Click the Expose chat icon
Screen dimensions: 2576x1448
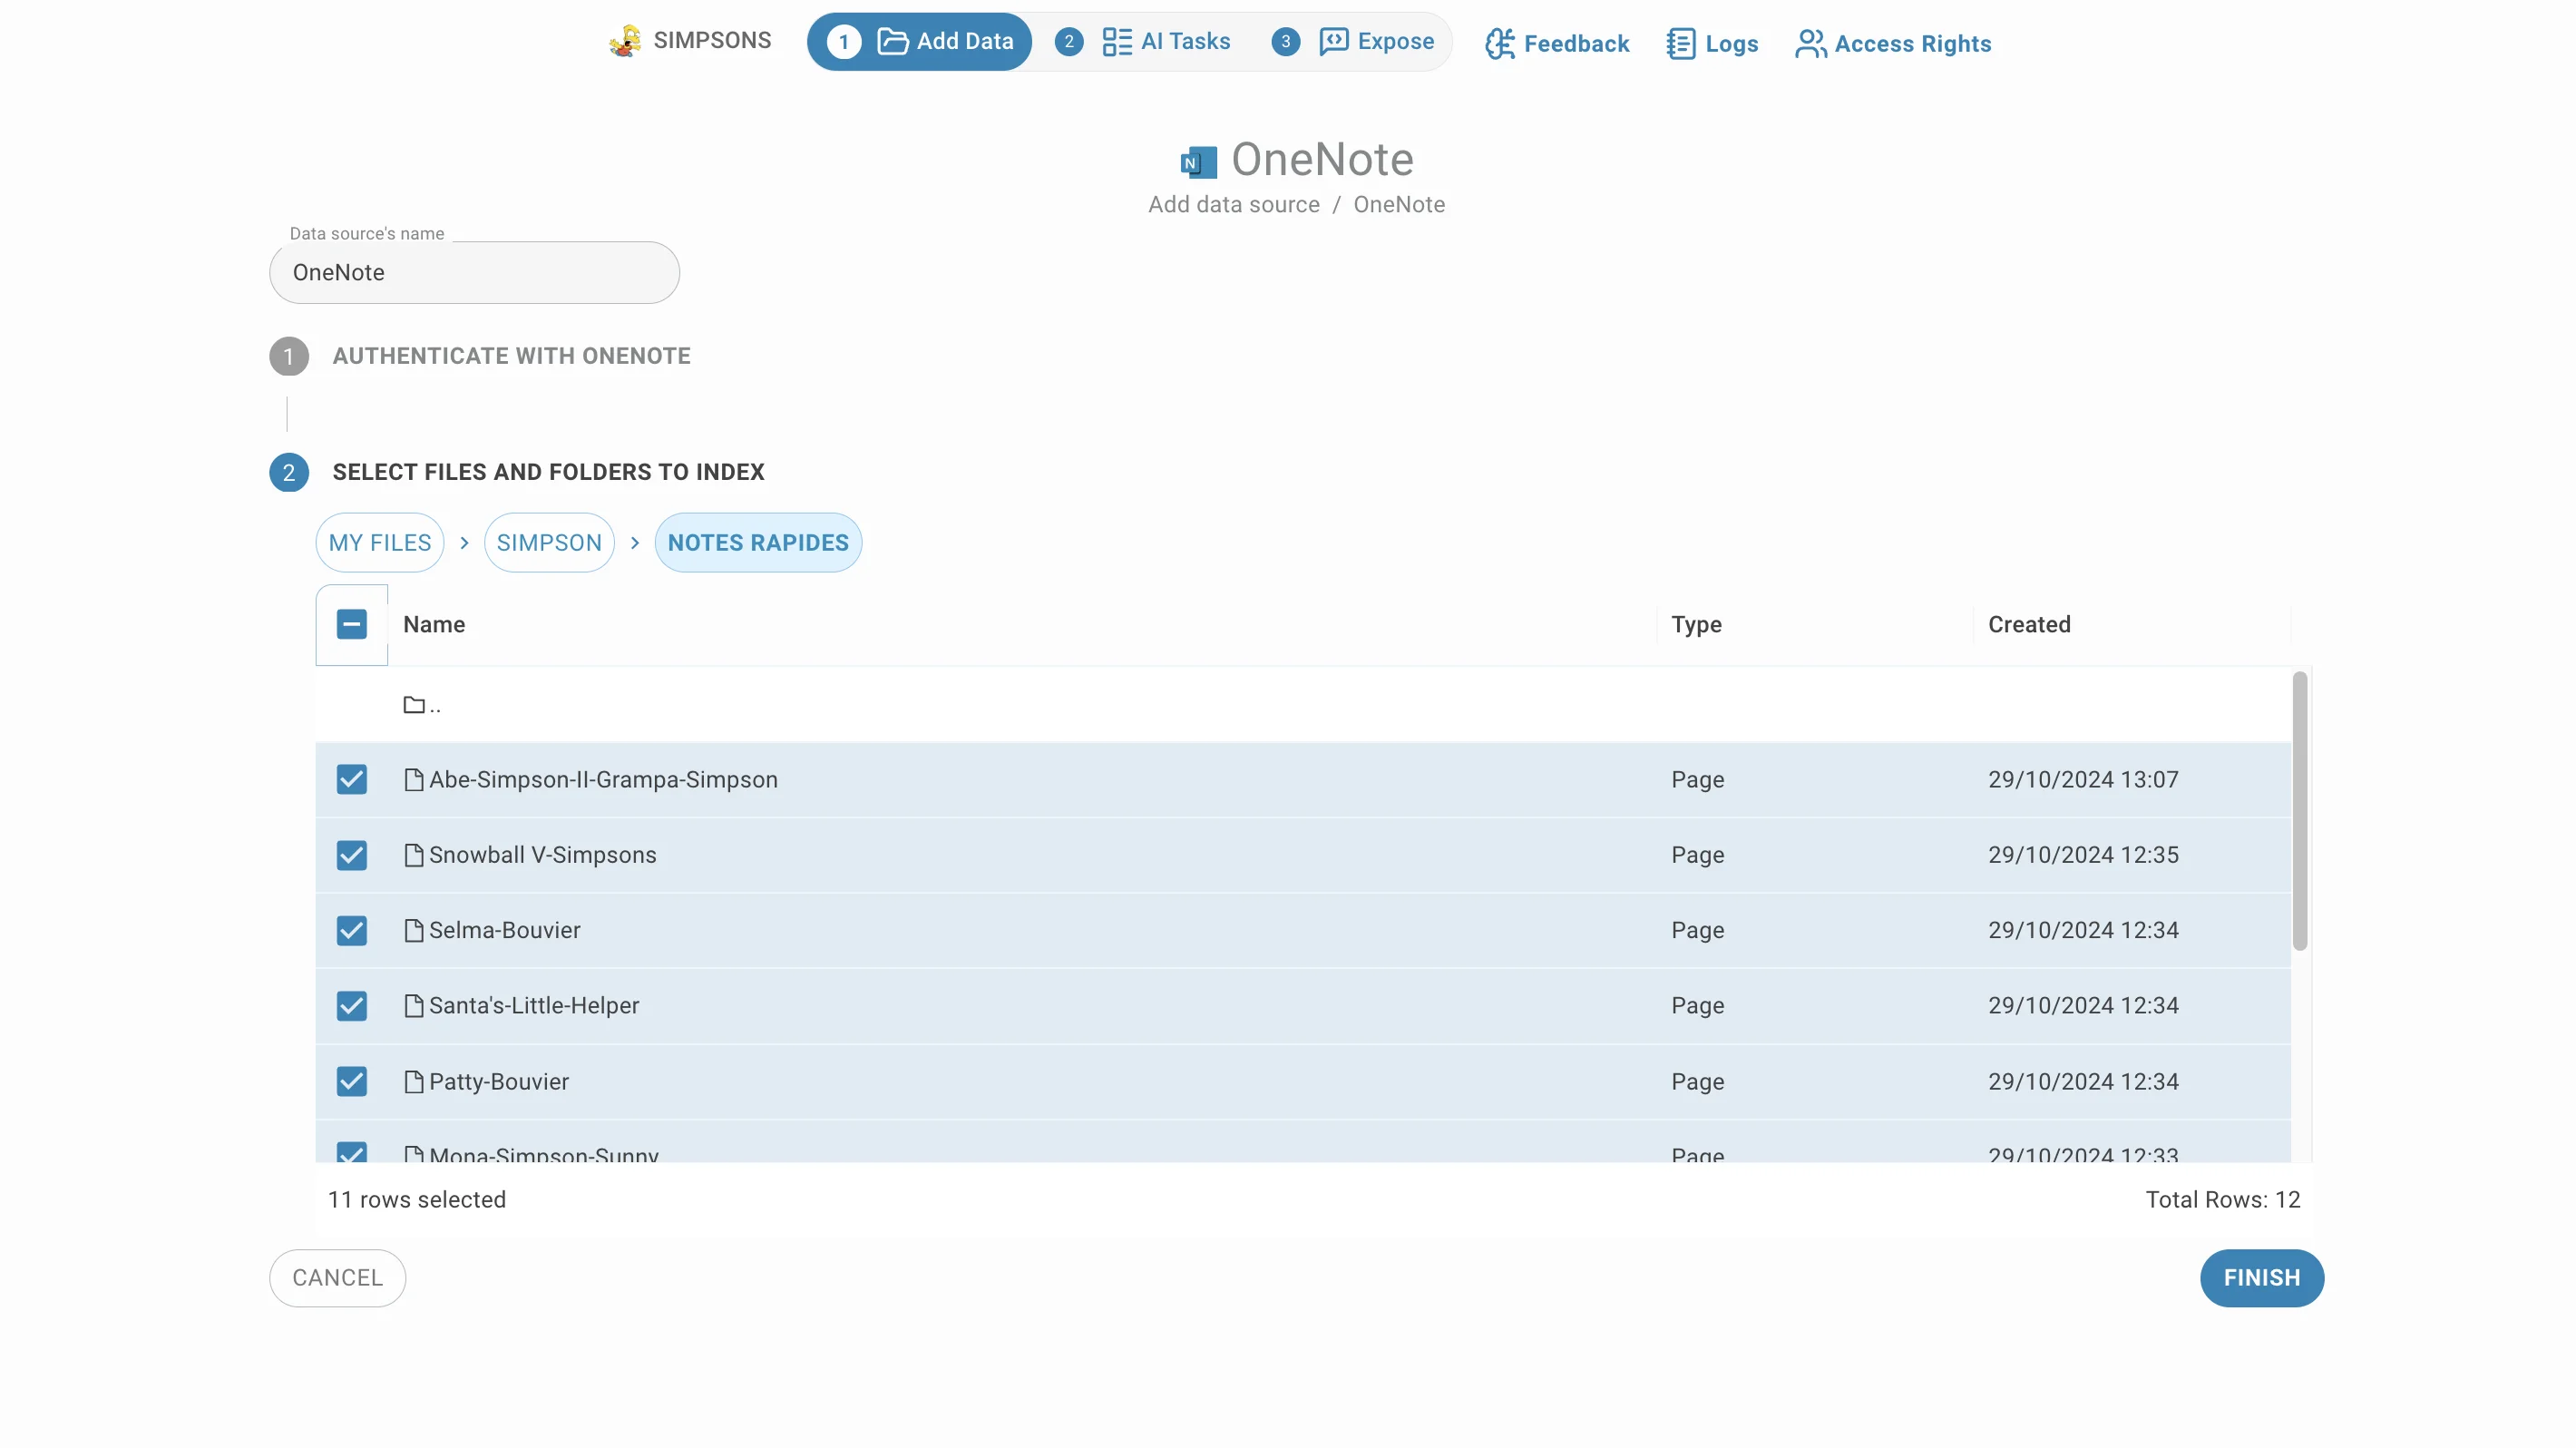coord(1333,41)
